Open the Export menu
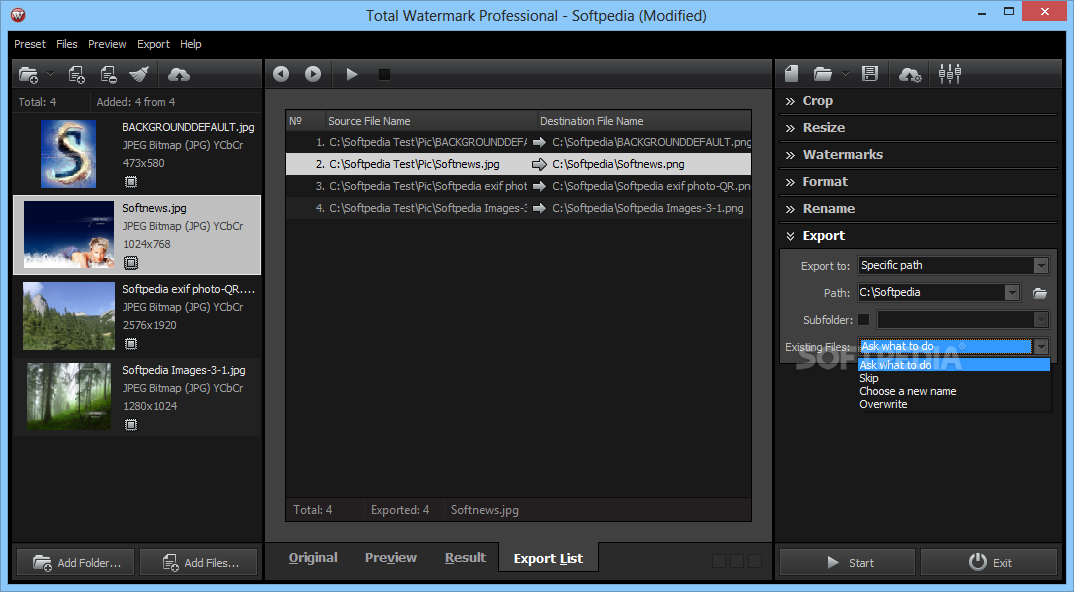This screenshot has width=1074, height=592. (x=153, y=44)
